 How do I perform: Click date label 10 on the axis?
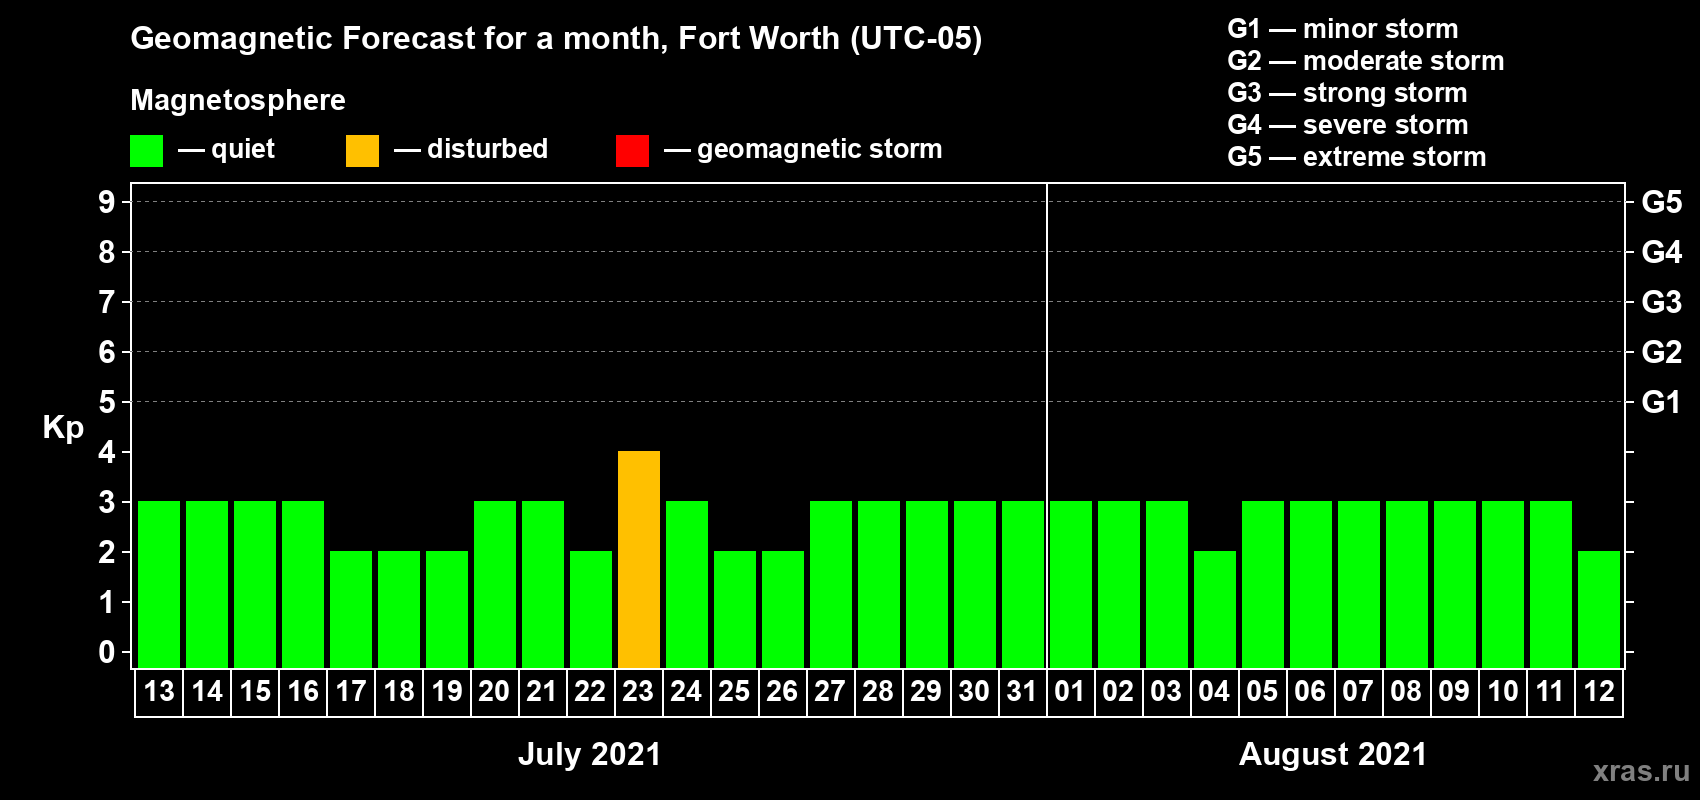click(x=1503, y=692)
